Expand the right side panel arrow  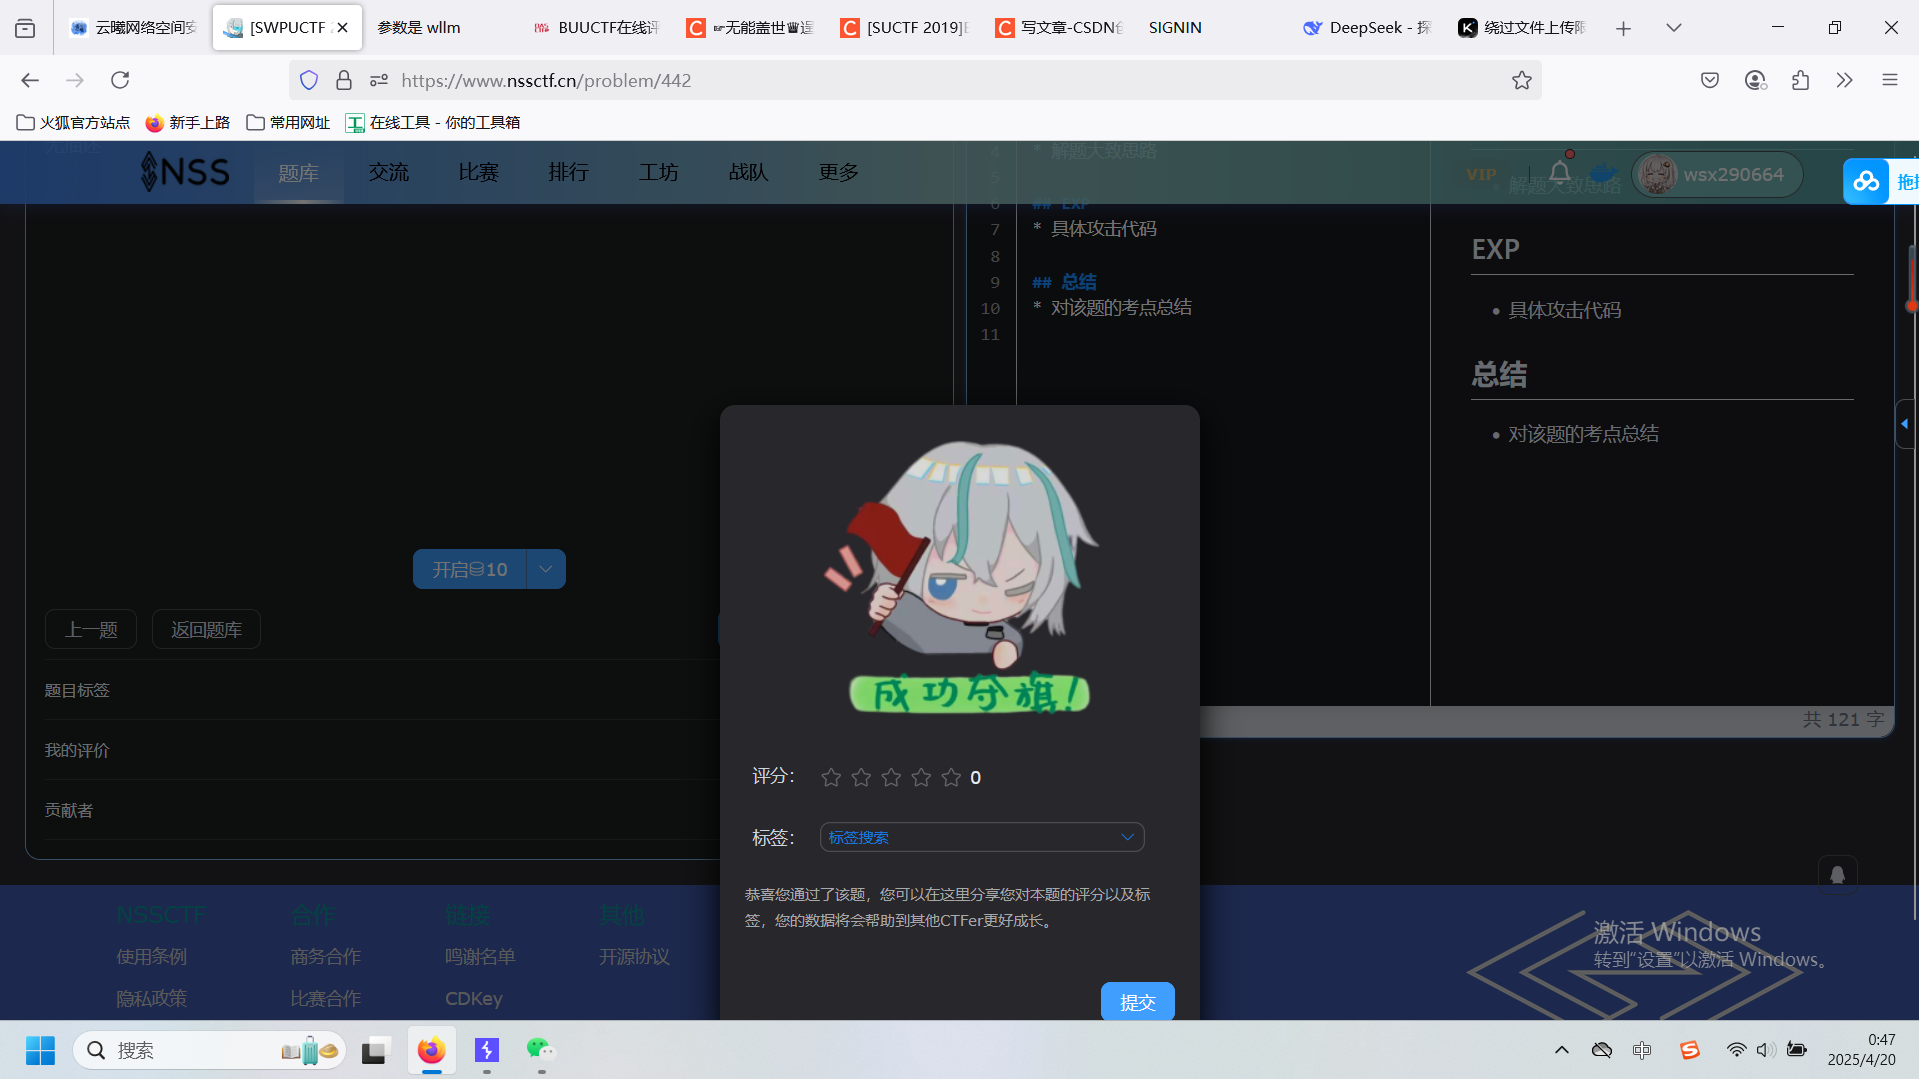click(1905, 424)
